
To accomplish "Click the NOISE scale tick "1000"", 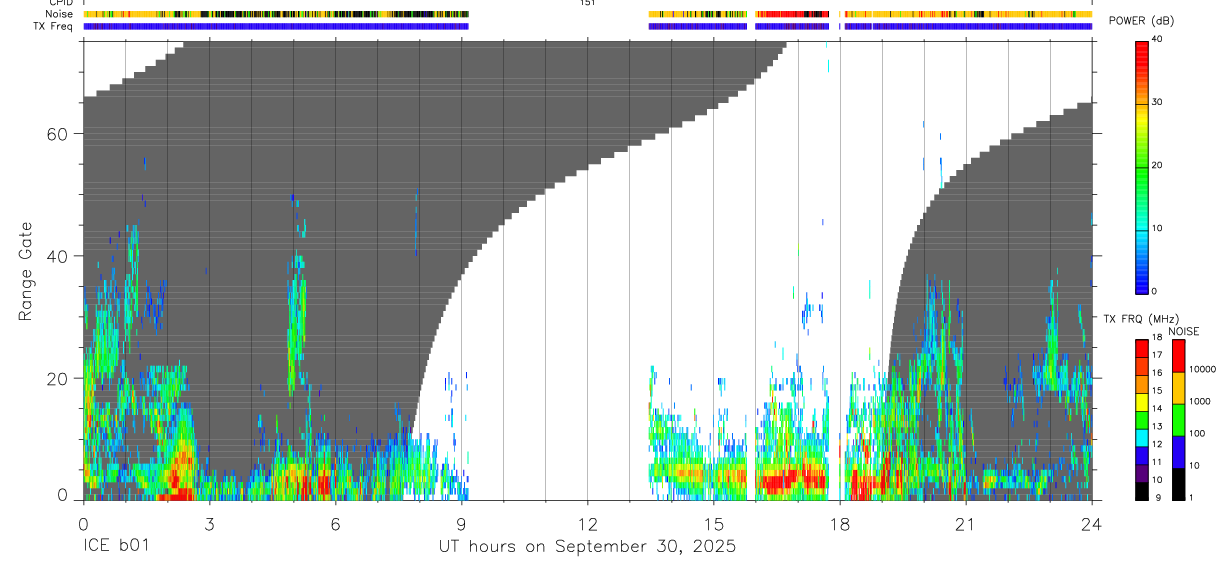I will tap(1200, 402).
